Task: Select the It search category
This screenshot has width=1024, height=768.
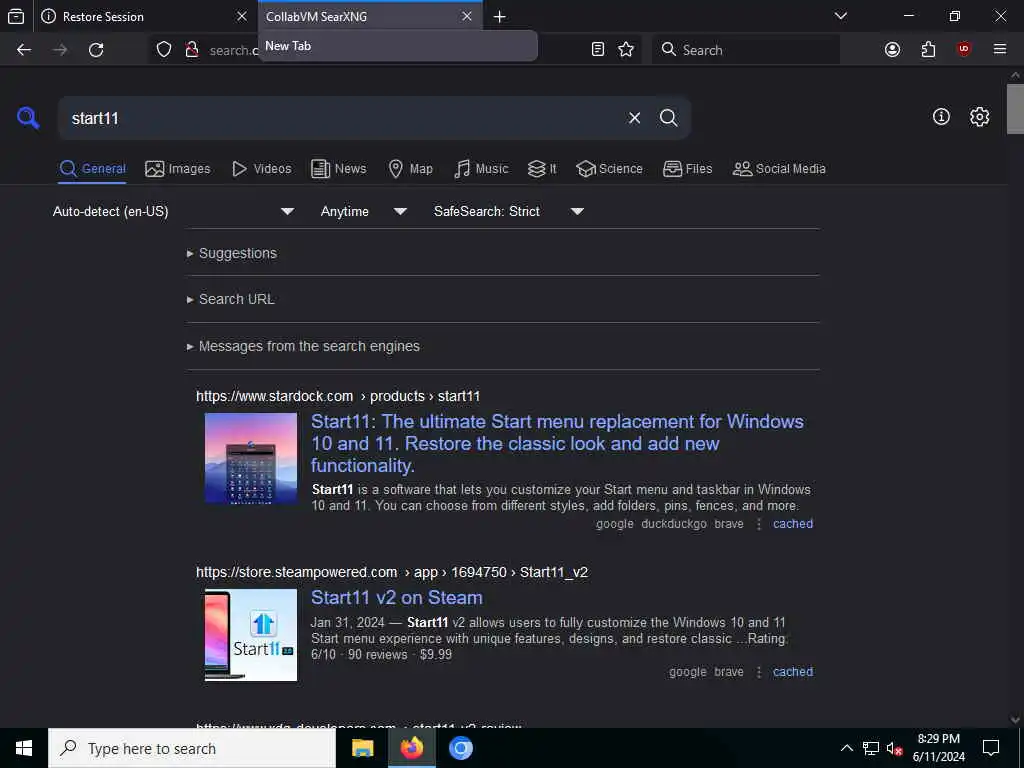Action: (542, 168)
